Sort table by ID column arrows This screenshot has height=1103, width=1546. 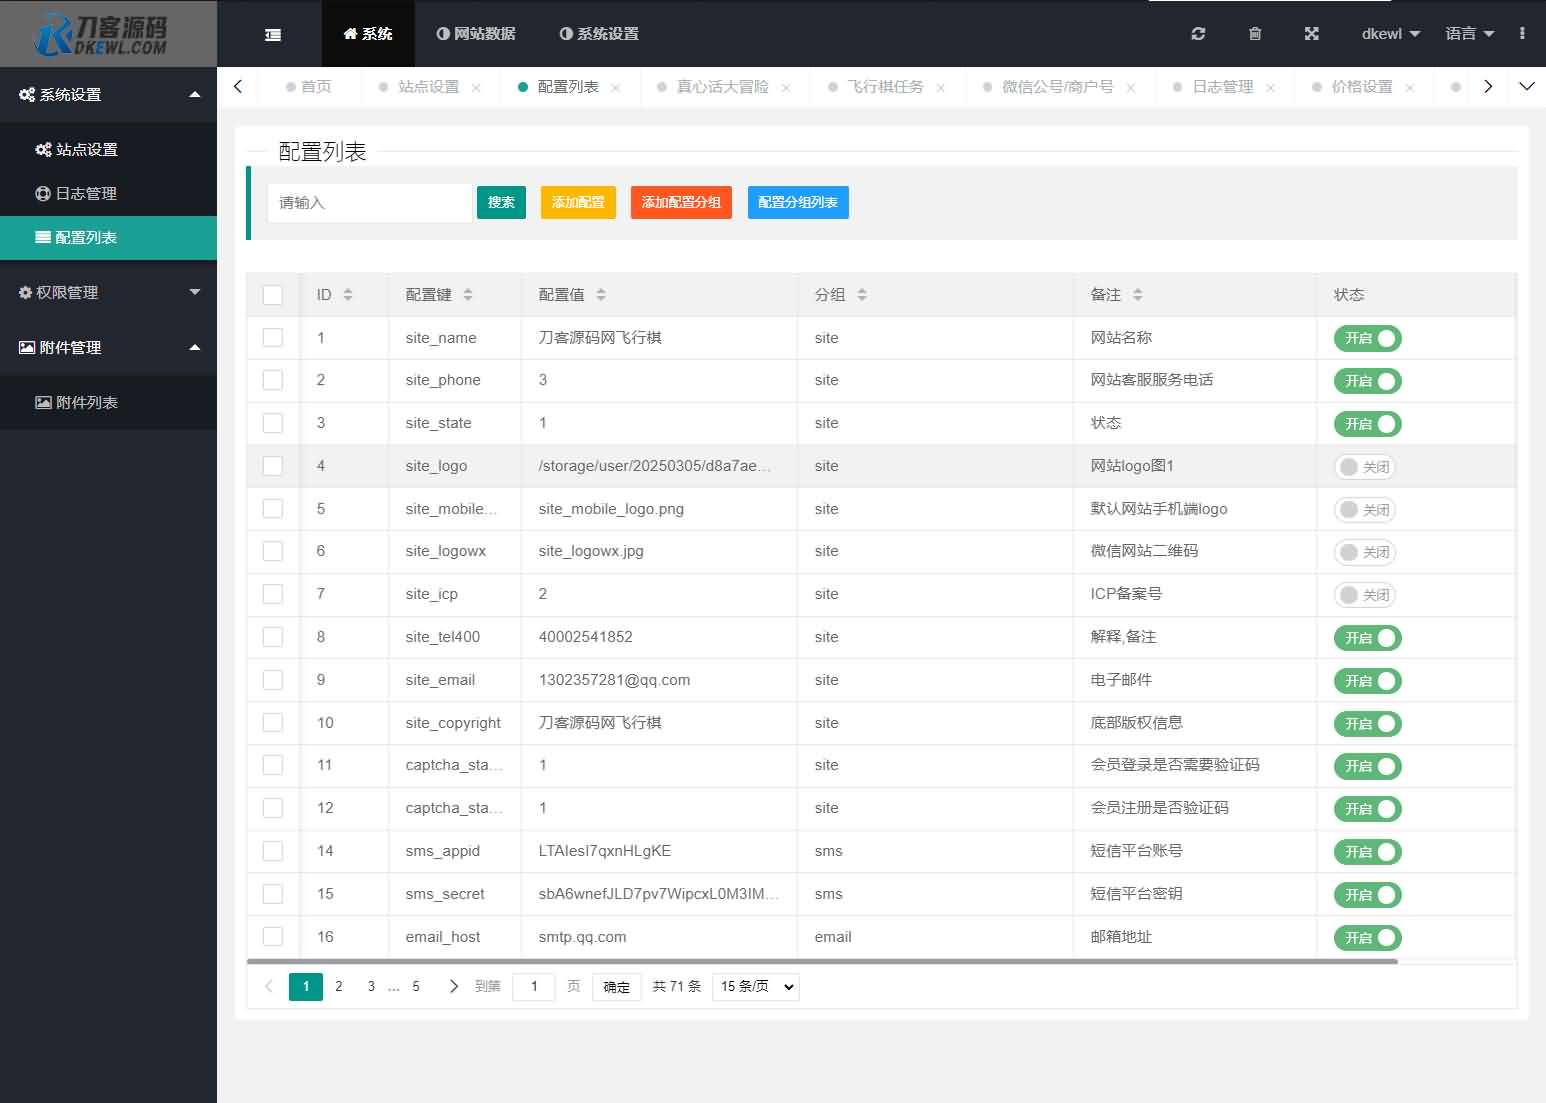click(x=348, y=295)
